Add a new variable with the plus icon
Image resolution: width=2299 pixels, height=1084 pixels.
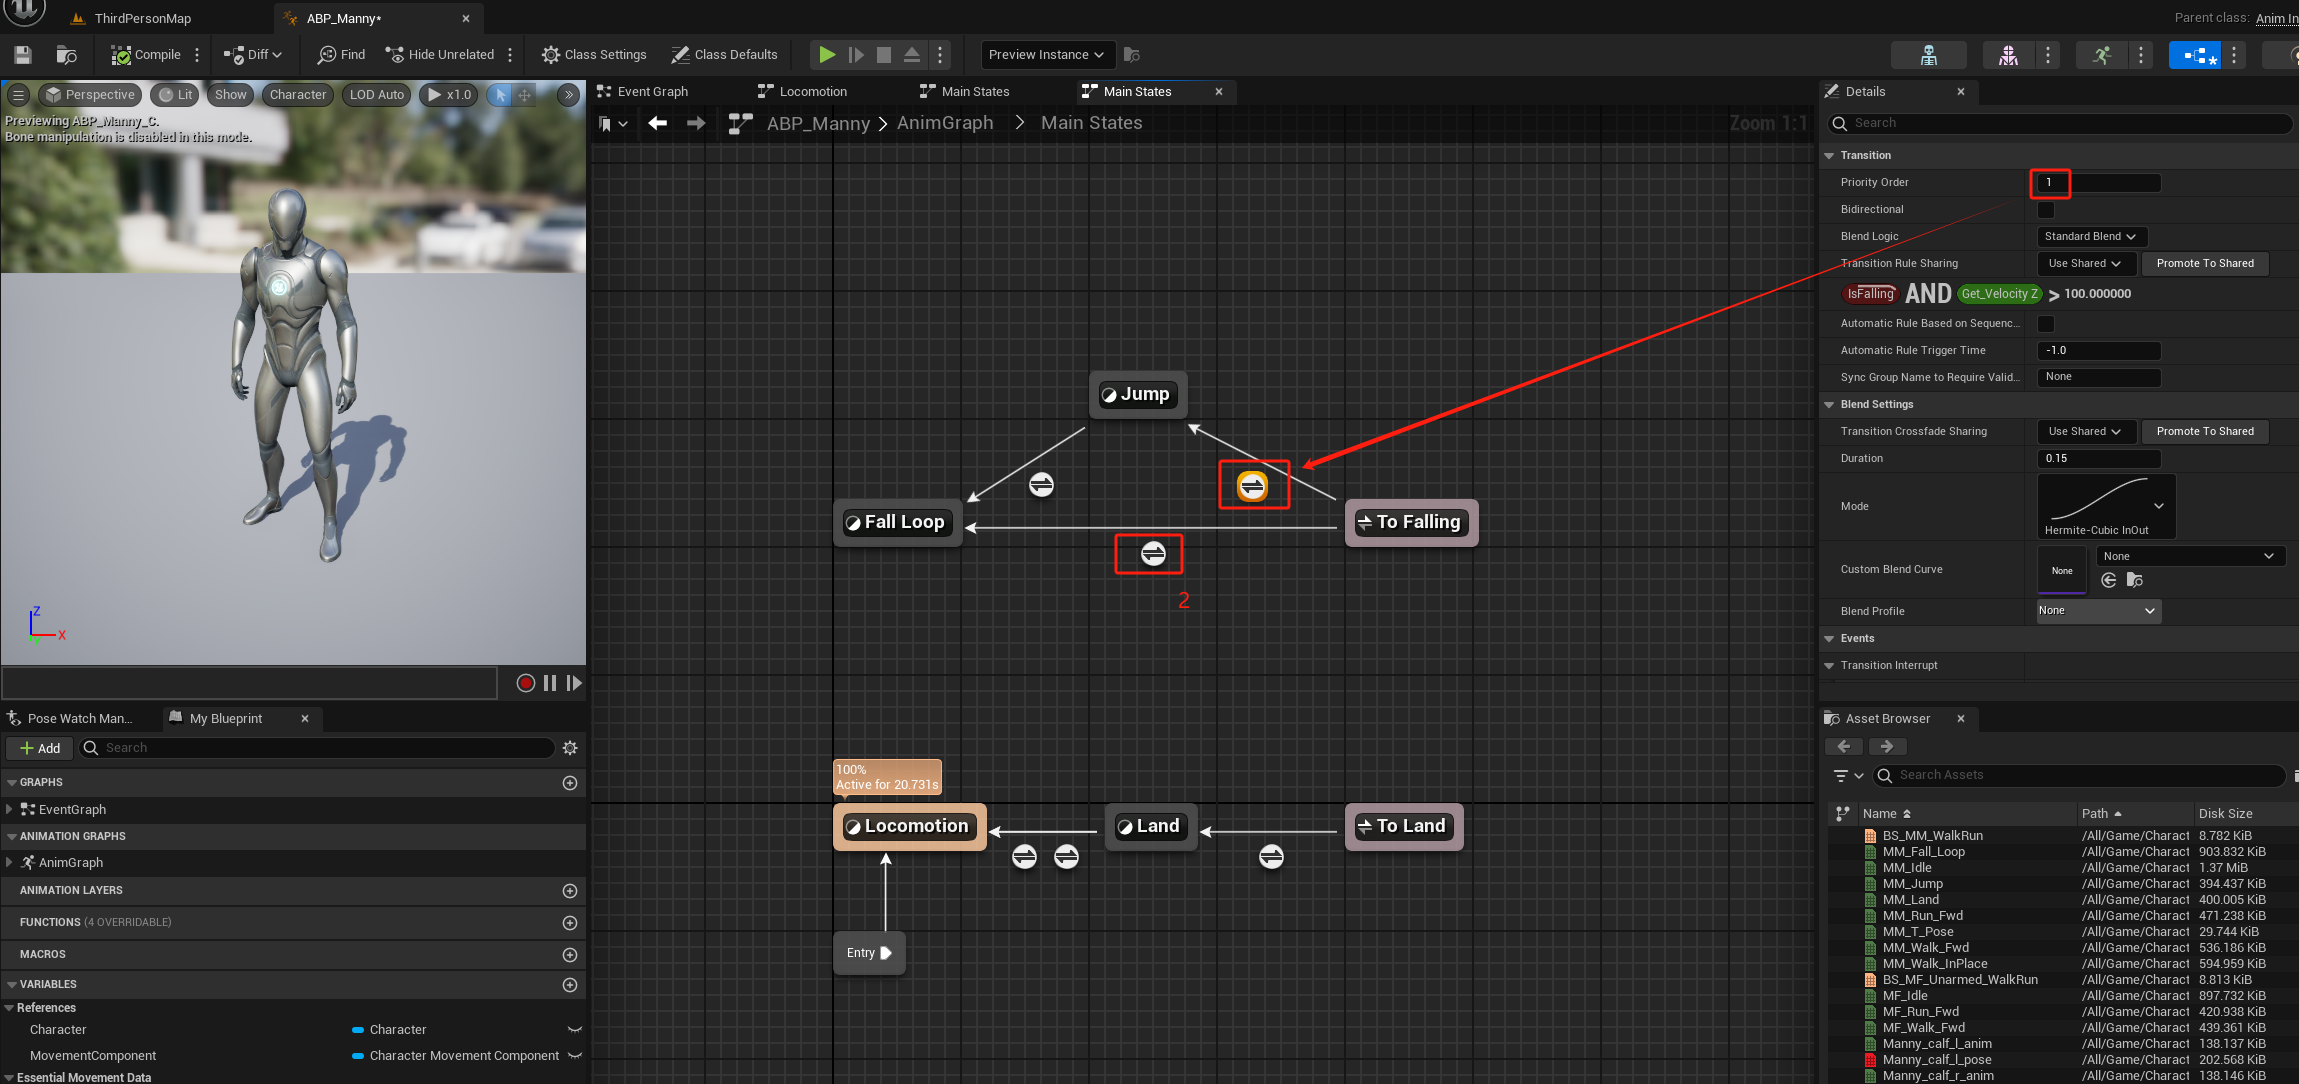click(x=570, y=985)
